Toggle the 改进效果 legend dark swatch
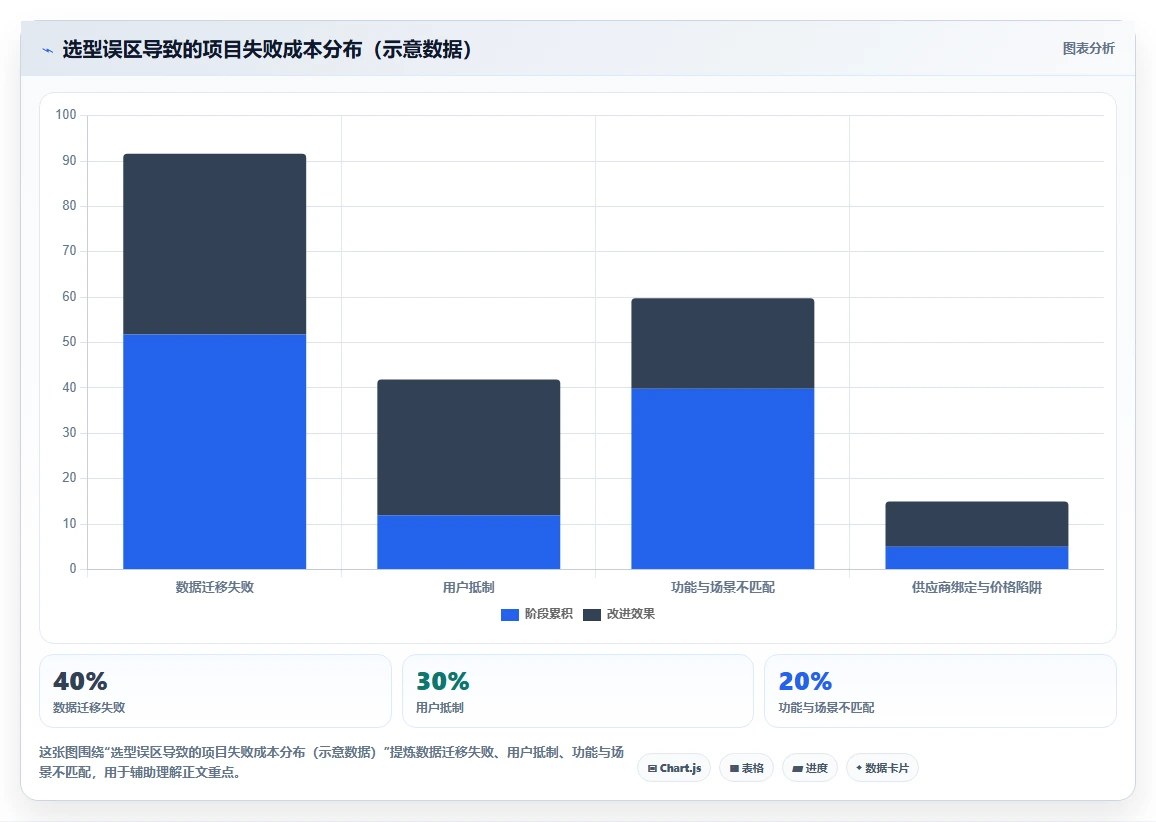Image resolution: width=1156 pixels, height=822 pixels. click(x=591, y=615)
